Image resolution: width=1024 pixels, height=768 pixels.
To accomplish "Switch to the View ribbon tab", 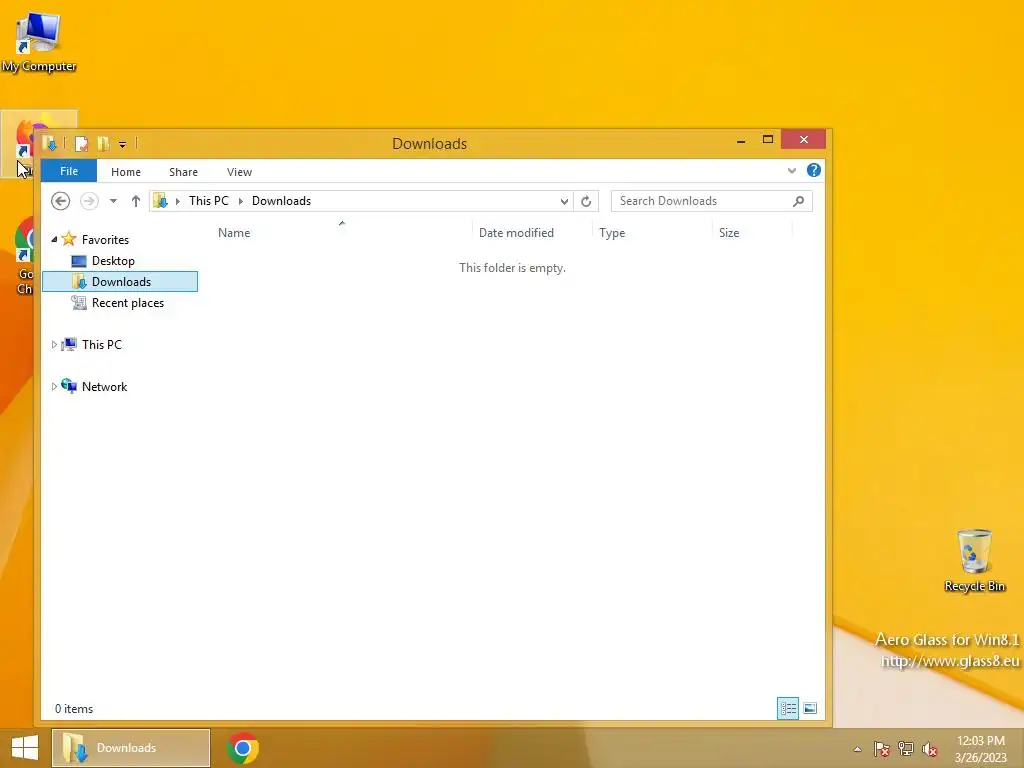I will coord(239,172).
